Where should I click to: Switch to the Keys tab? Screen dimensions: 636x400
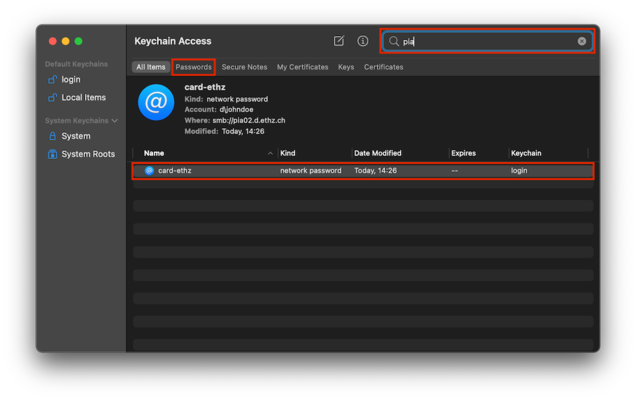coord(346,67)
